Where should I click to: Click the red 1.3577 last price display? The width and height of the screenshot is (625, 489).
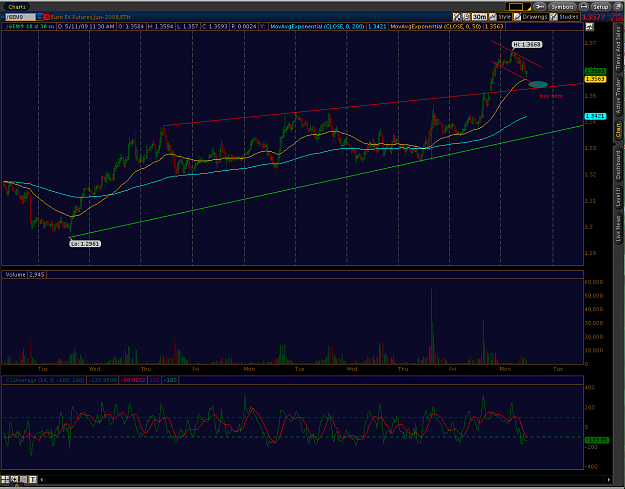(594, 17)
